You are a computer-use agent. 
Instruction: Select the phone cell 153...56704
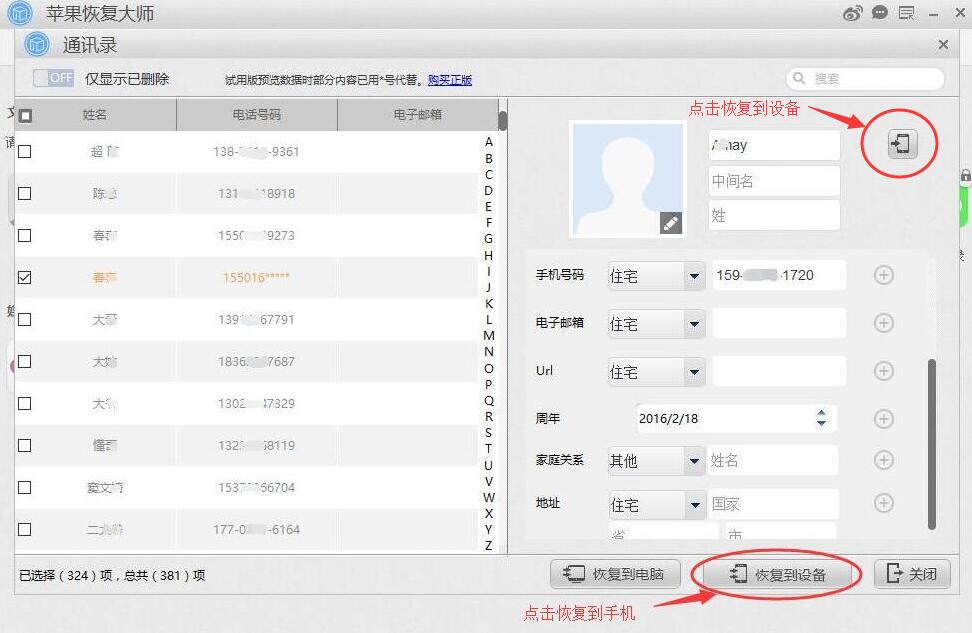(x=257, y=488)
